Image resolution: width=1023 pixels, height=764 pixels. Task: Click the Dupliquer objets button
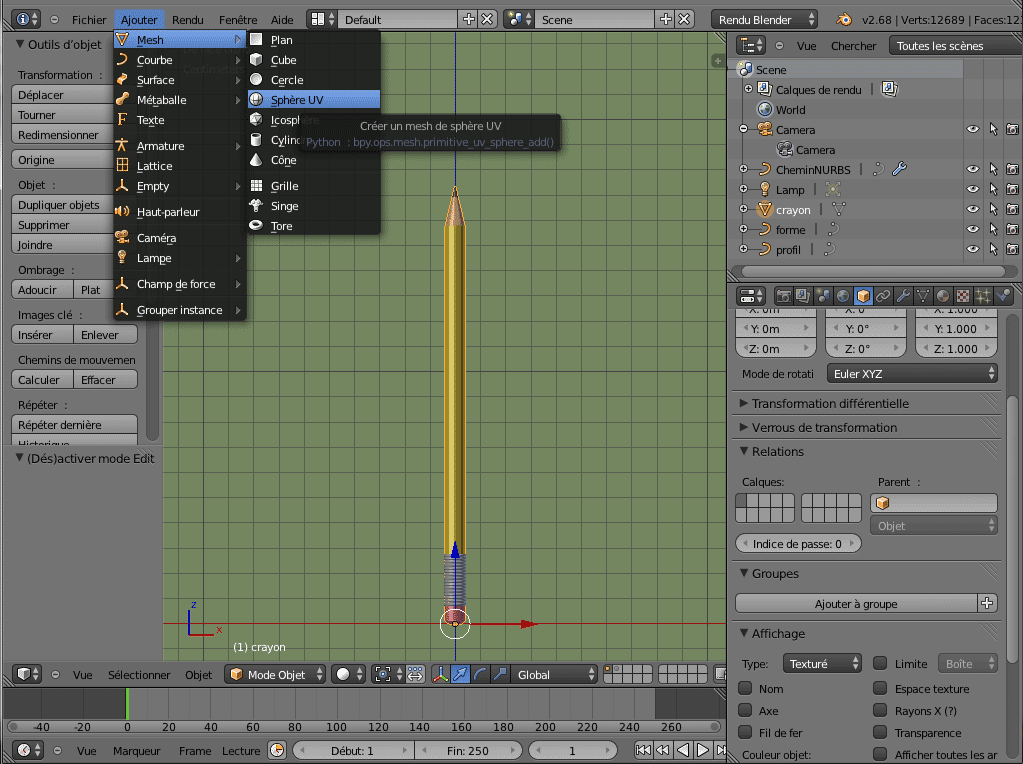click(63, 205)
